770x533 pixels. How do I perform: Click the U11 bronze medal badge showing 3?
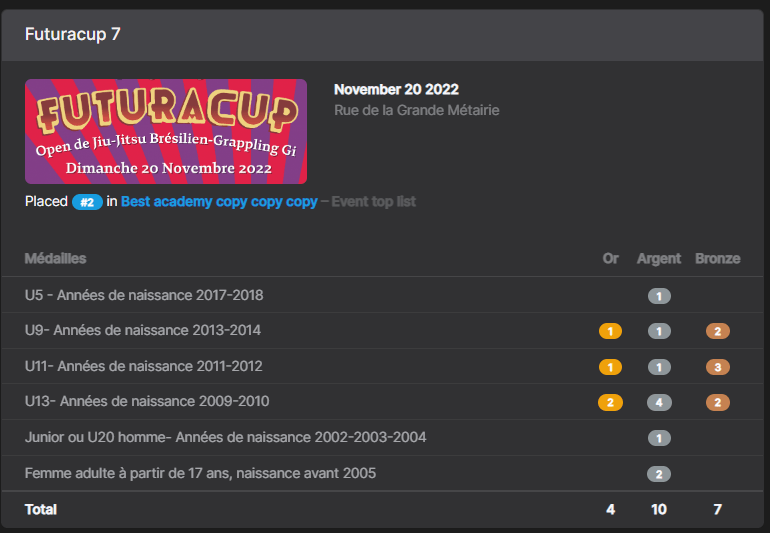pyautogui.click(x=717, y=367)
